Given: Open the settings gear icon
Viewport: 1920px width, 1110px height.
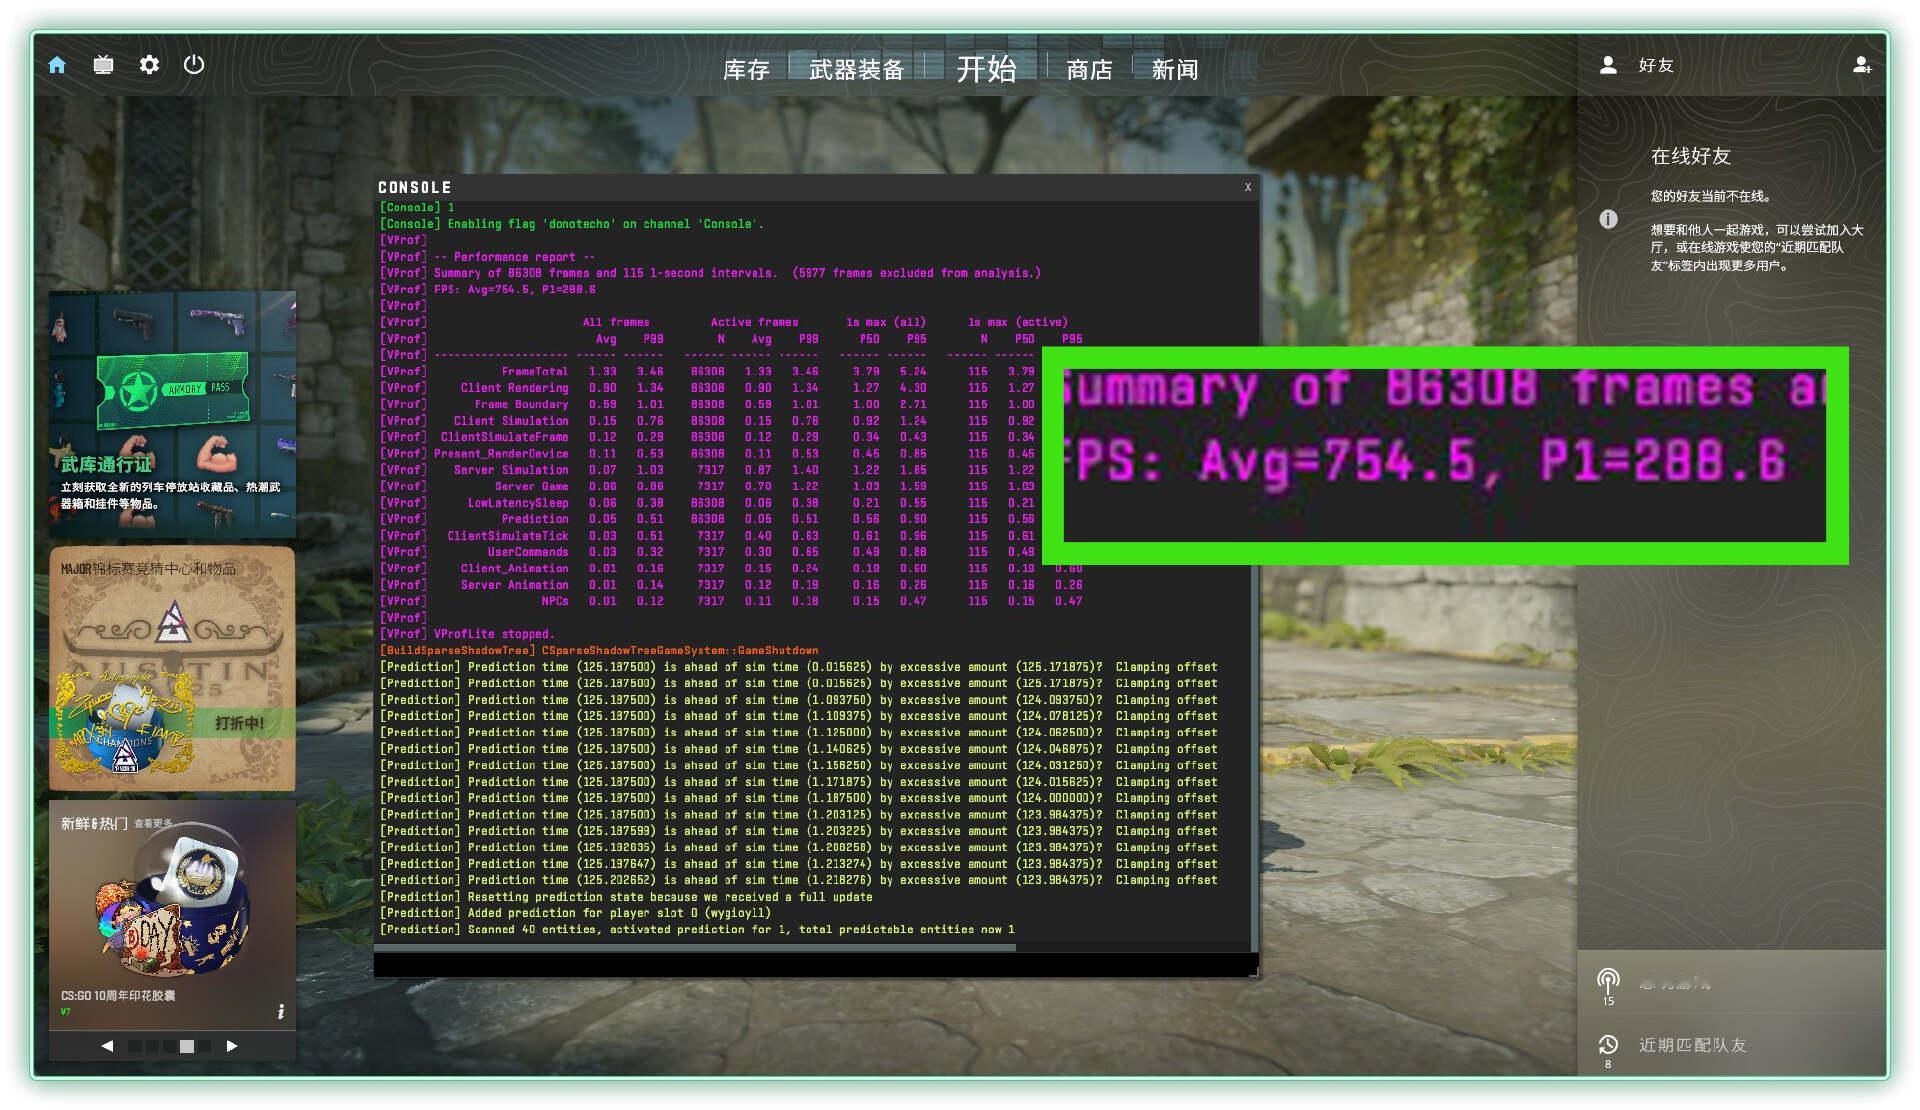Looking at the screenshot, I should pyautogui.click(x=149, y=65).
